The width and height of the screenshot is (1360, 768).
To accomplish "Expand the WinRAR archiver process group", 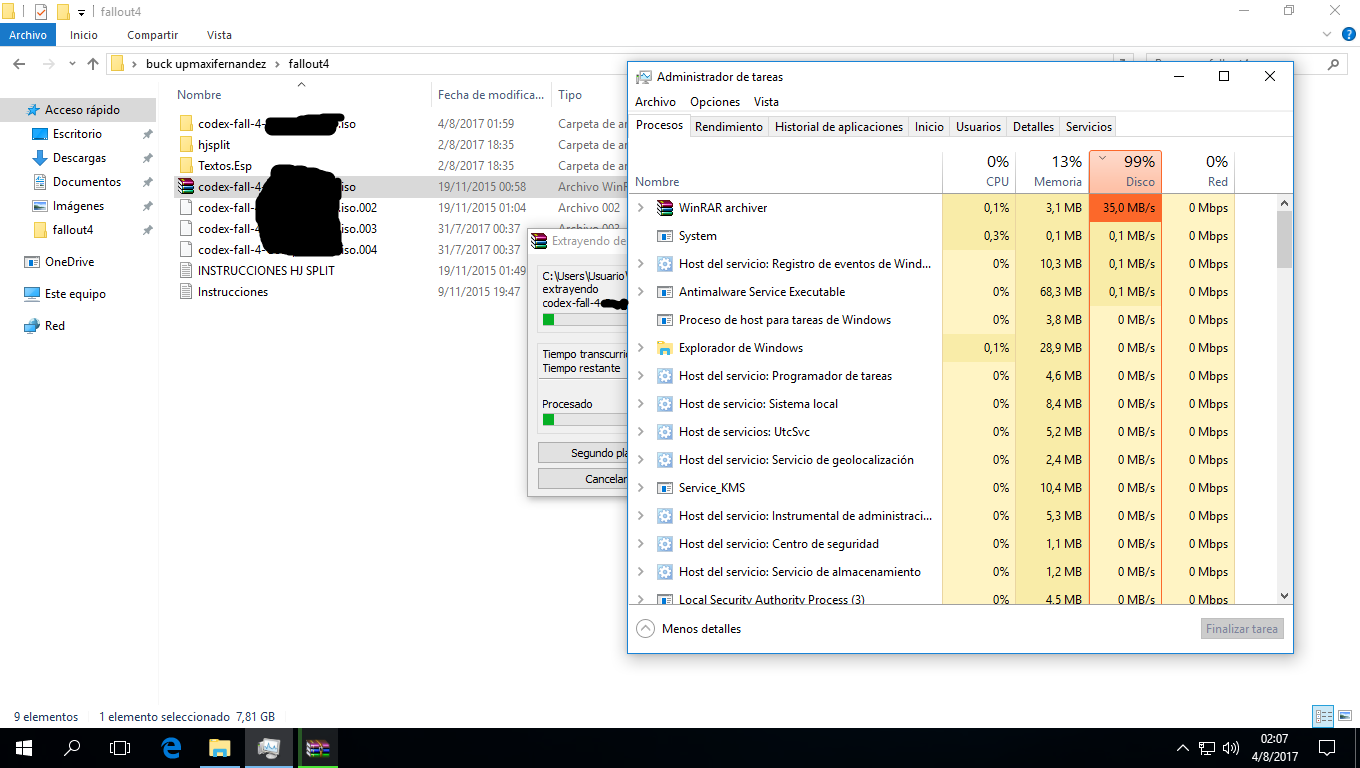I will pos(641,208).
